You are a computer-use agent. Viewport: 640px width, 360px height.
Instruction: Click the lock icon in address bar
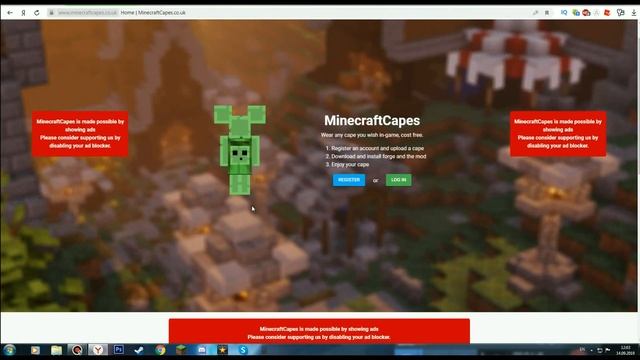point(51,13)
